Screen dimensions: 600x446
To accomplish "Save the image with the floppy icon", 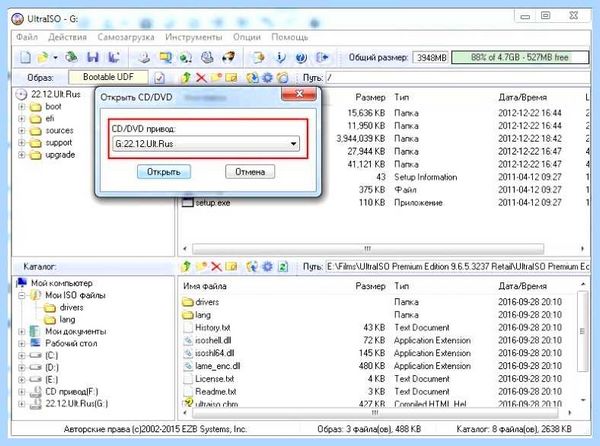I will [93, 57].
